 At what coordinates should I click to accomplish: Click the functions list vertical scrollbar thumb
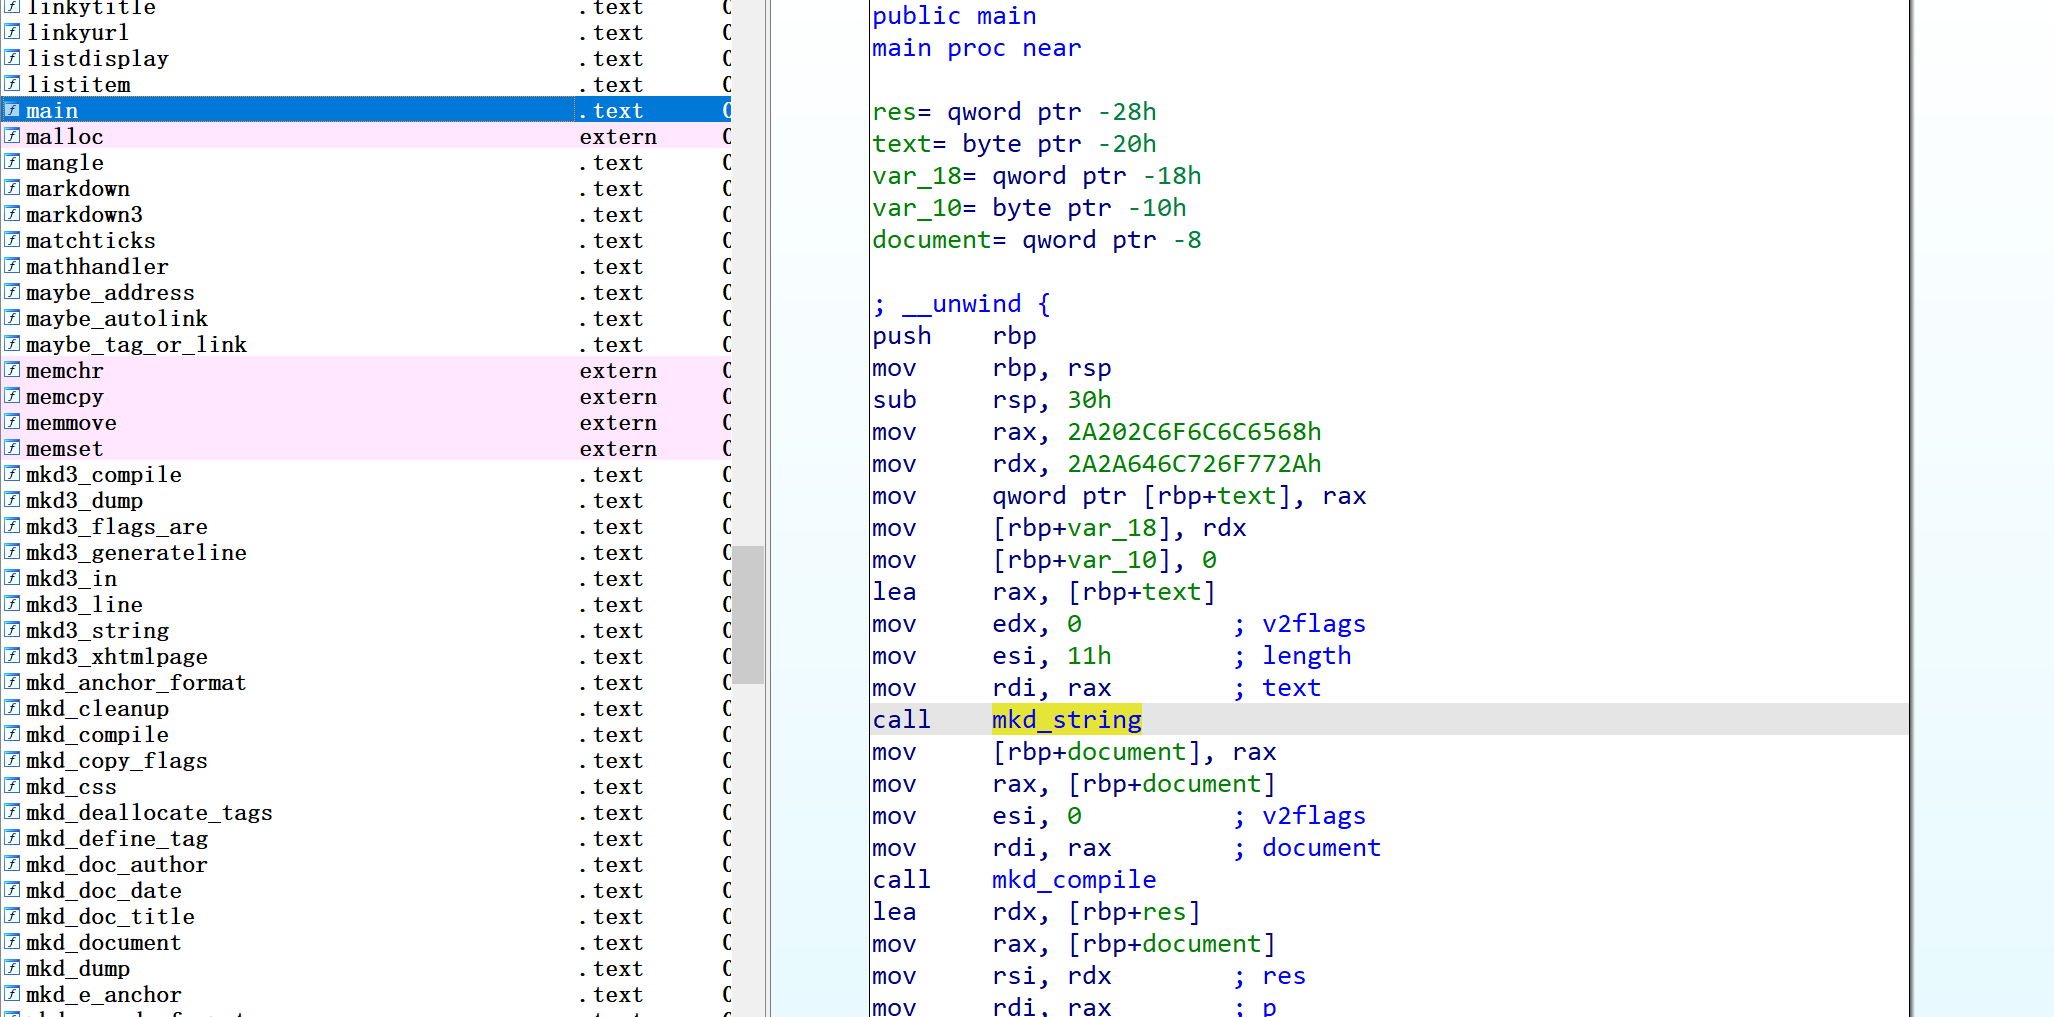click(748, 614)
